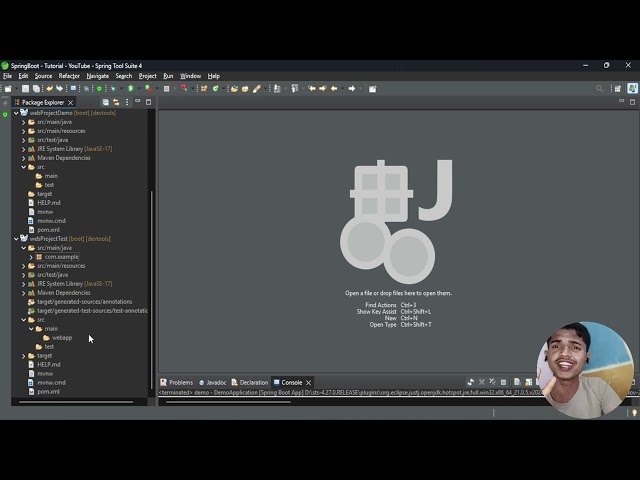Click console Relaunch icon
The image size is (640, 480).
click(471, 382)
